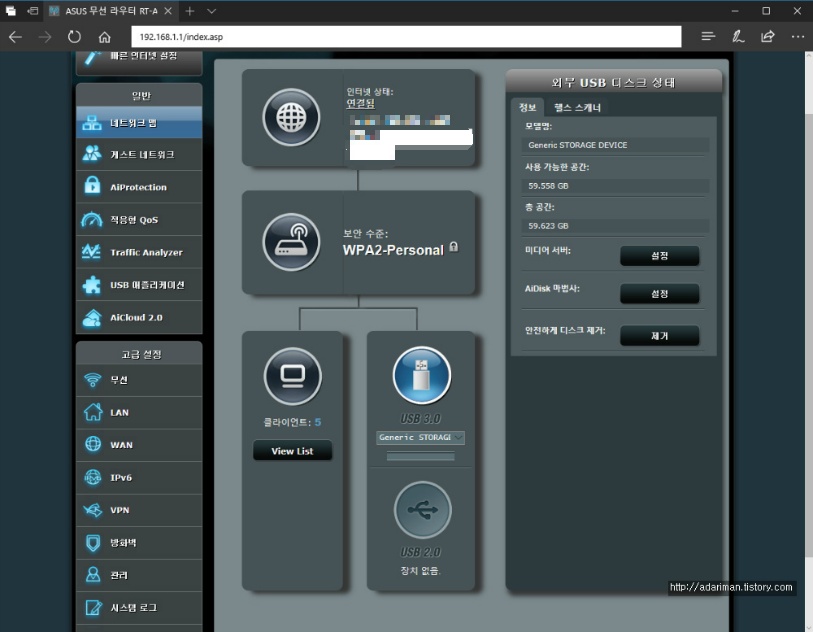Open Firewall (방화벽) settings
Screen dimensions: 813x632
[x=139, y=543]
